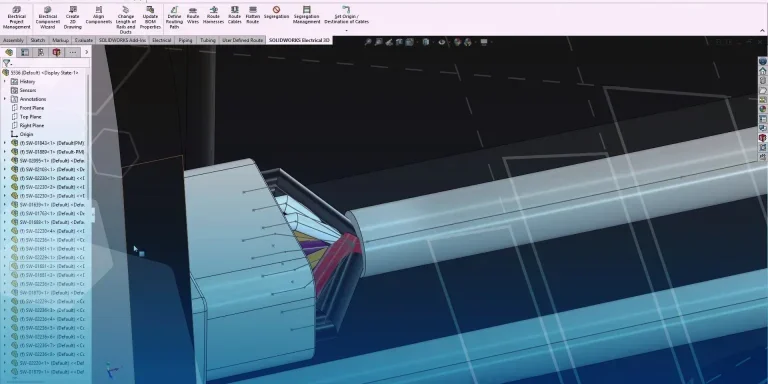Viewport: 768px width, 384px height.
Task: Open the File Explorer folder in task pane
Action: (763, 90)
